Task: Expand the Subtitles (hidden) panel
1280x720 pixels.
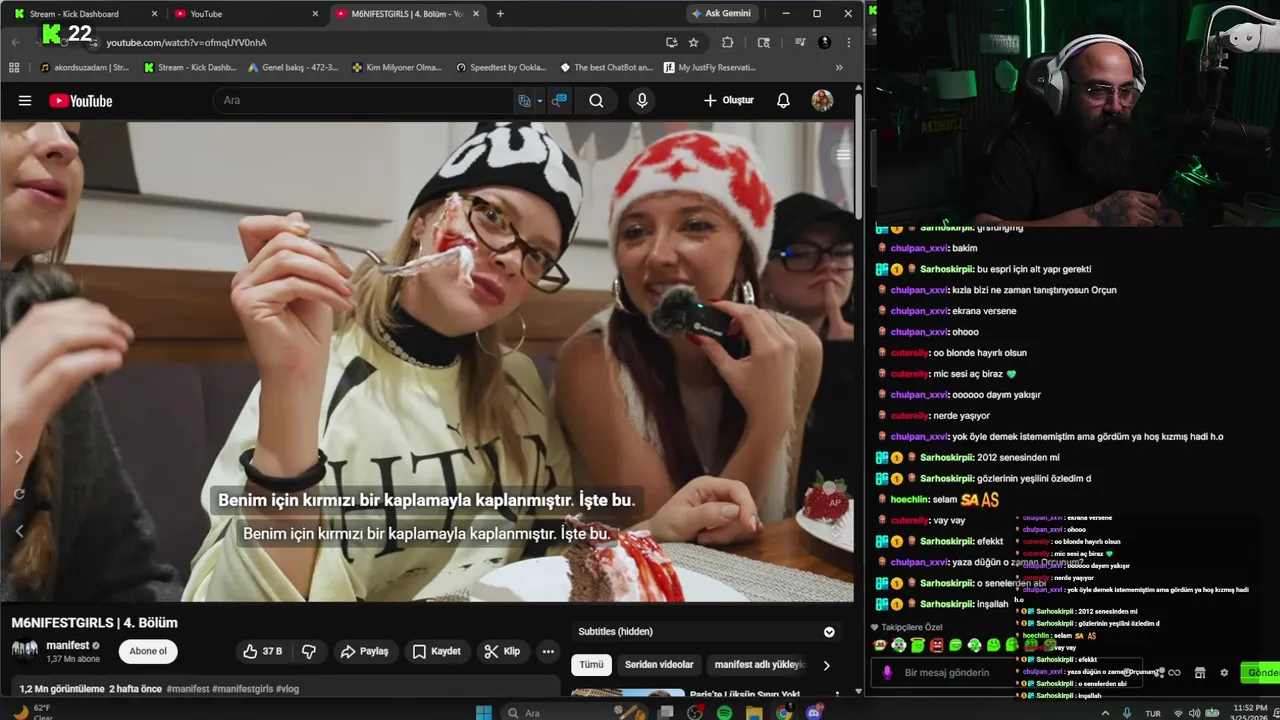Action: coord(828,632)
